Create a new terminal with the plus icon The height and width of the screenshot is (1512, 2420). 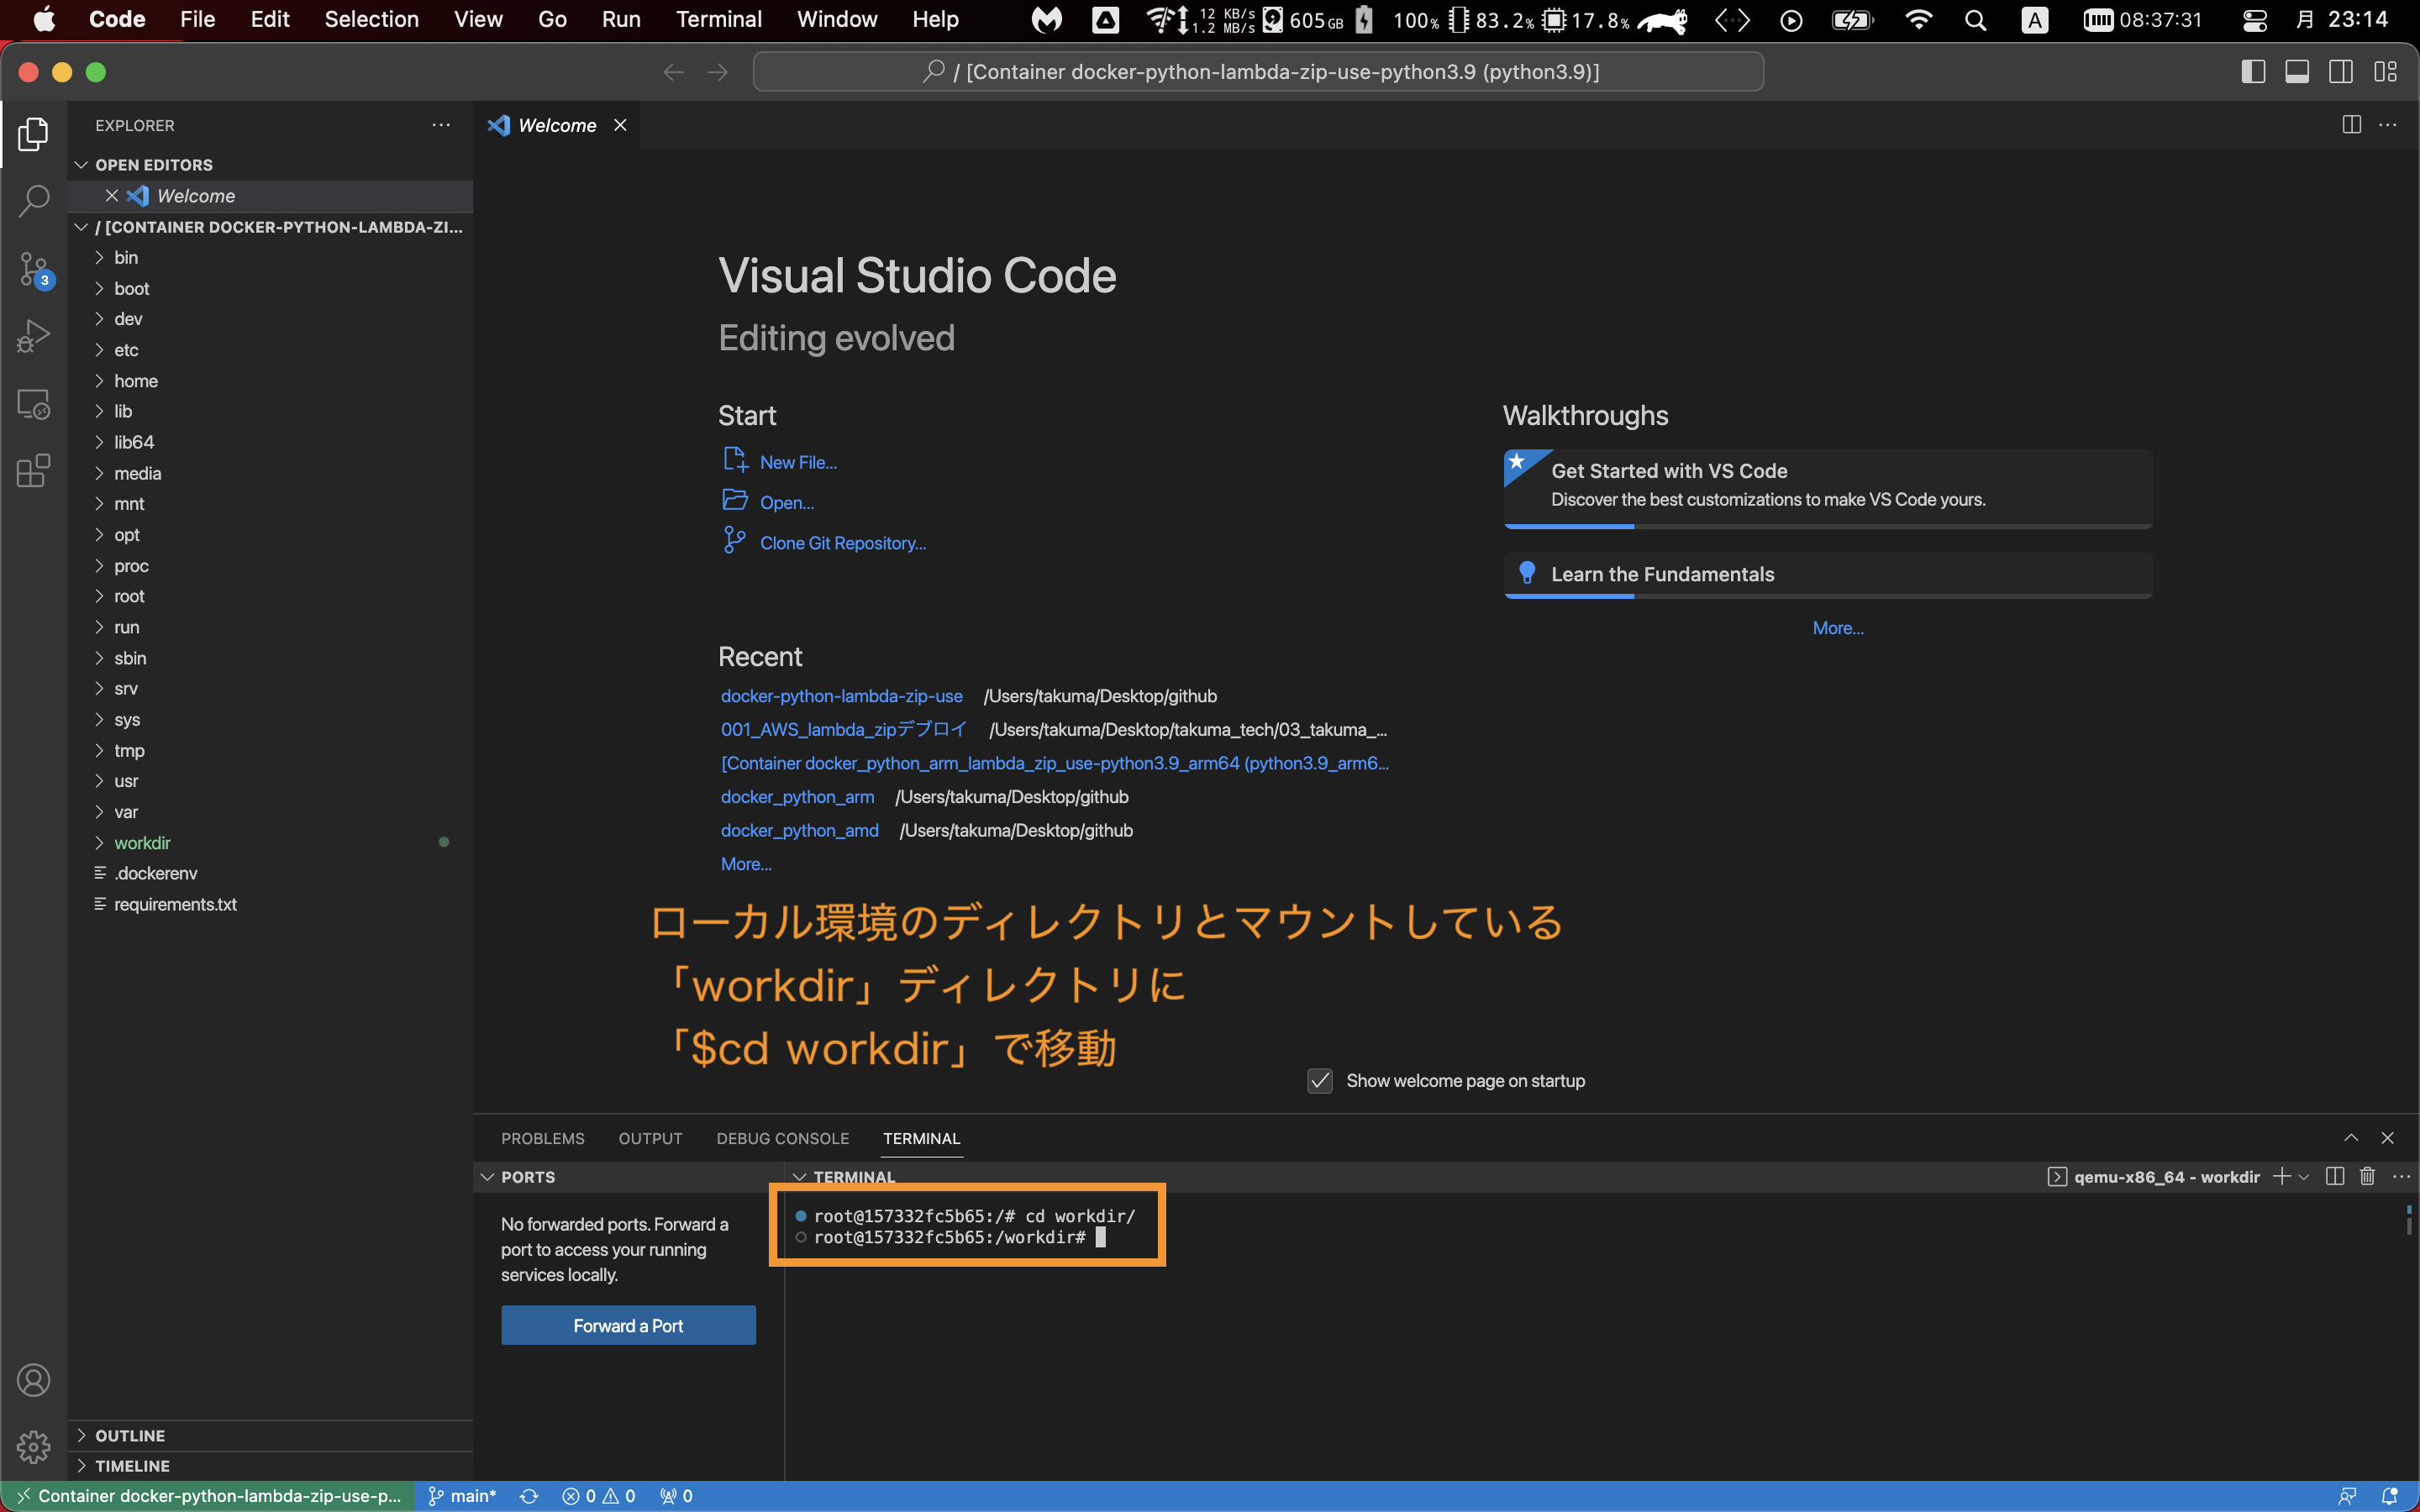(x=2282, y=1176)
